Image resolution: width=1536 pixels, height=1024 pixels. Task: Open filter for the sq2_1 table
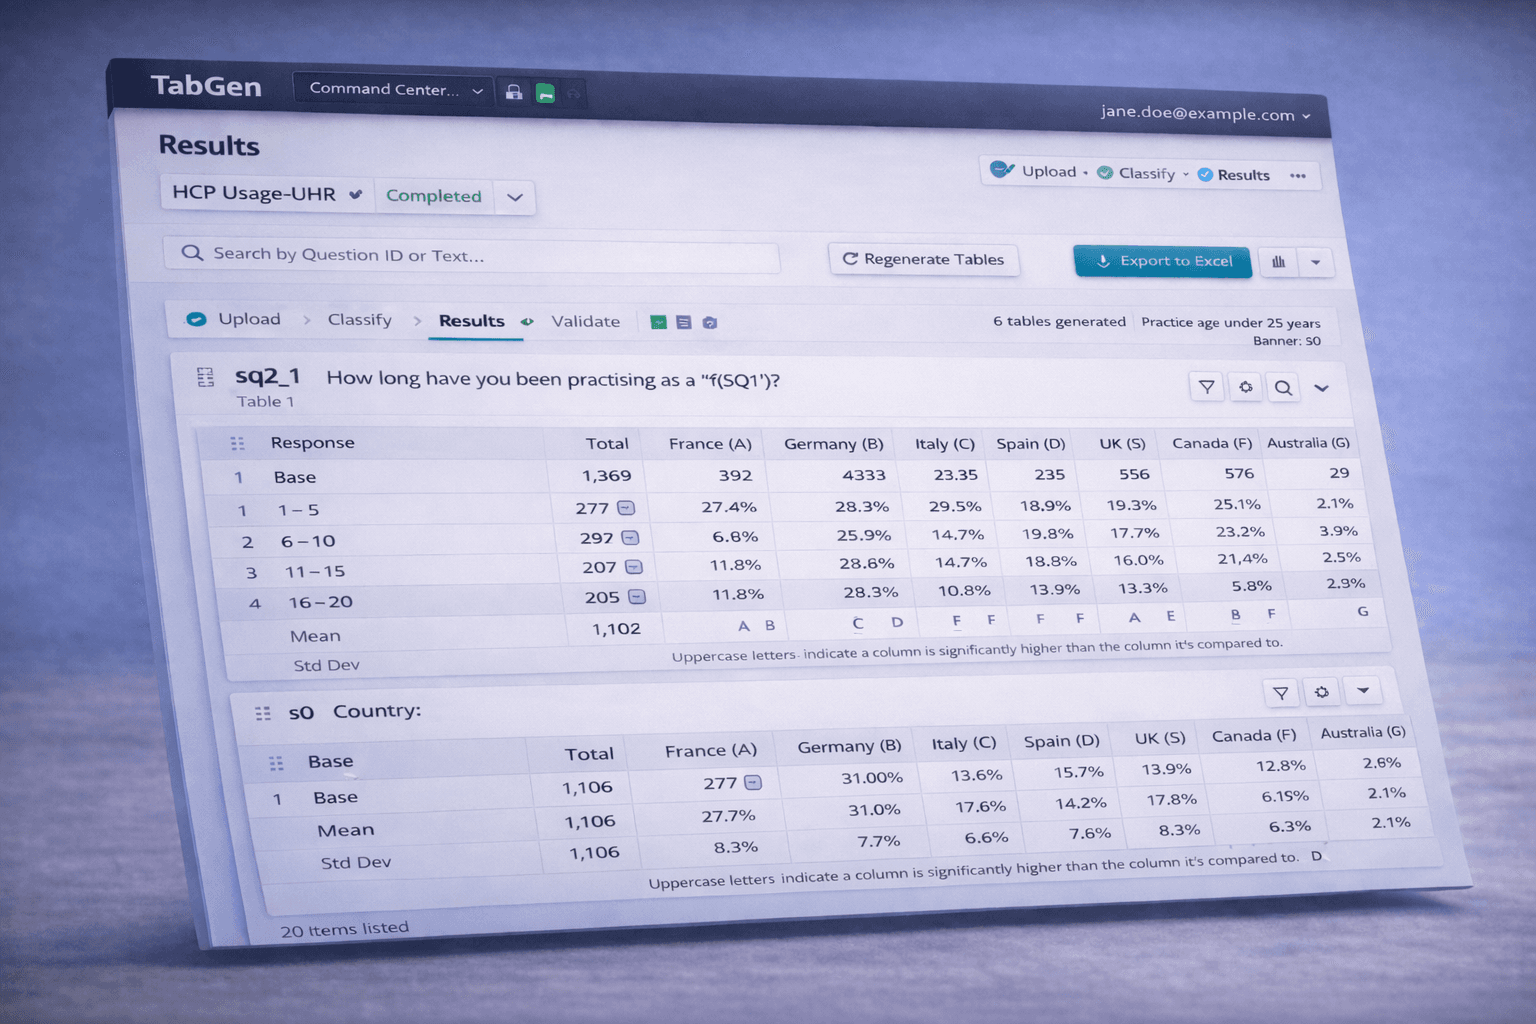pyautogui.click(x=1207, y=387)
